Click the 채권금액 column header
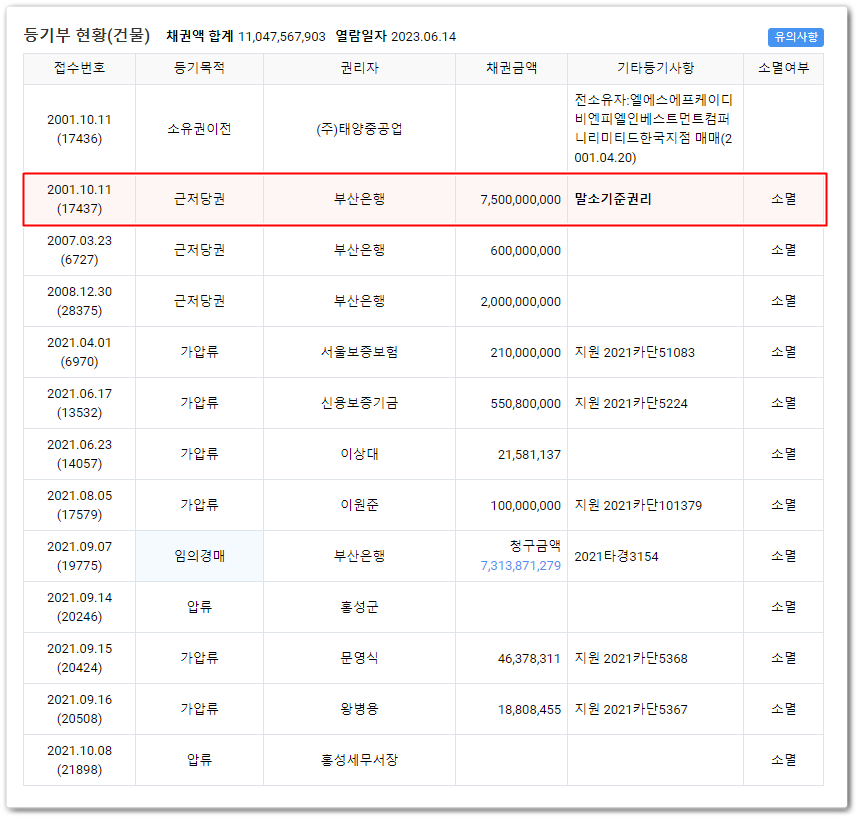860x820 pixels. 511,68
